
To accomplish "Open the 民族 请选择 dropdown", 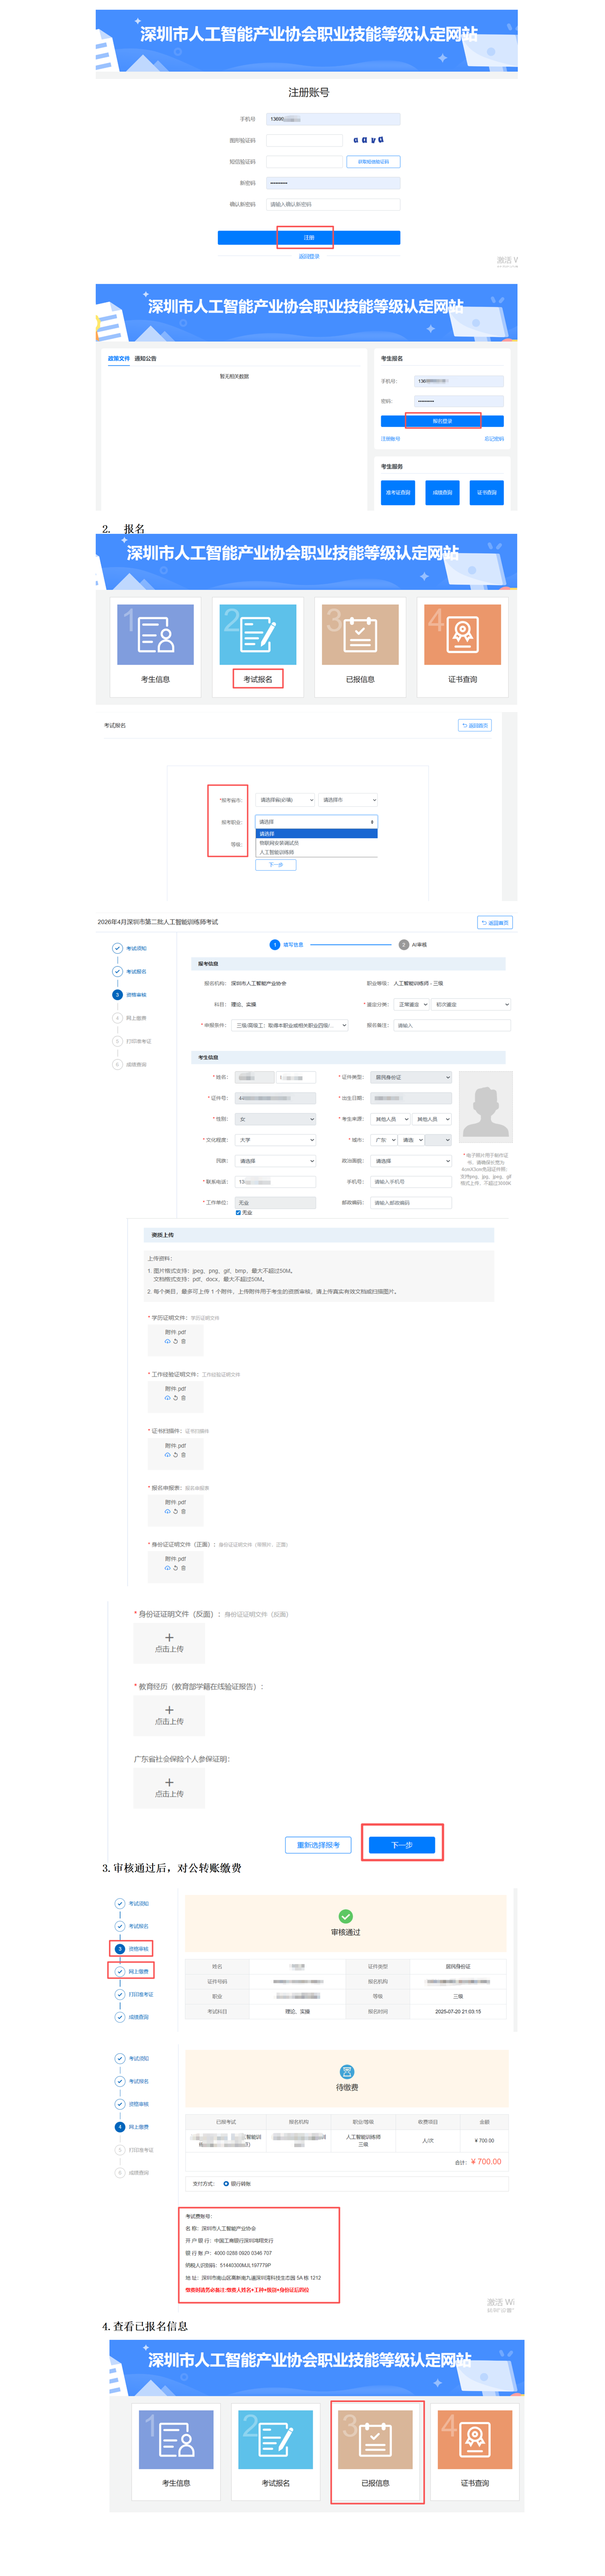I will click(x=275, y=1161).
